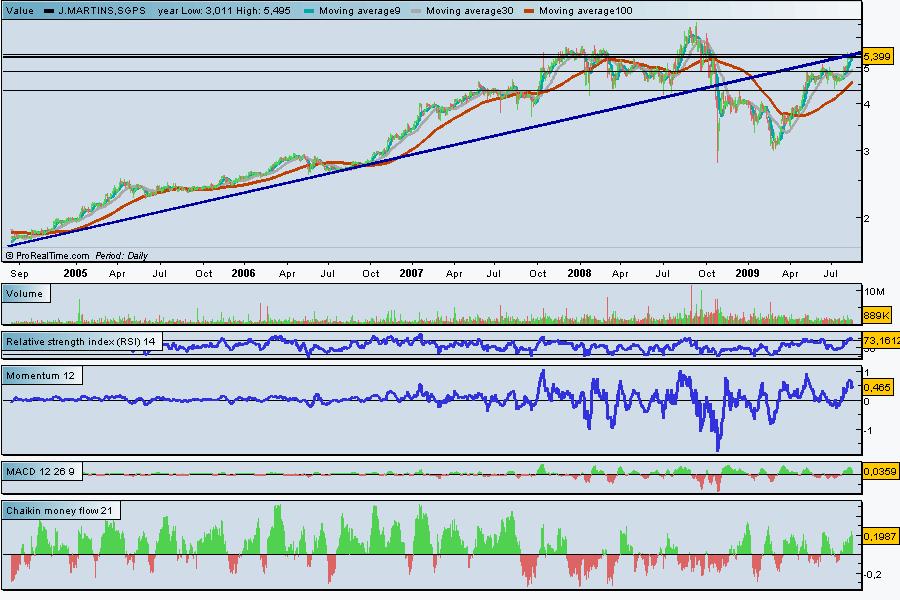Click the 0,465 momentum value tag
Image resolution: width=900 pixels, height=600 pixels.
pyautogui.click(x=877, y=388)
